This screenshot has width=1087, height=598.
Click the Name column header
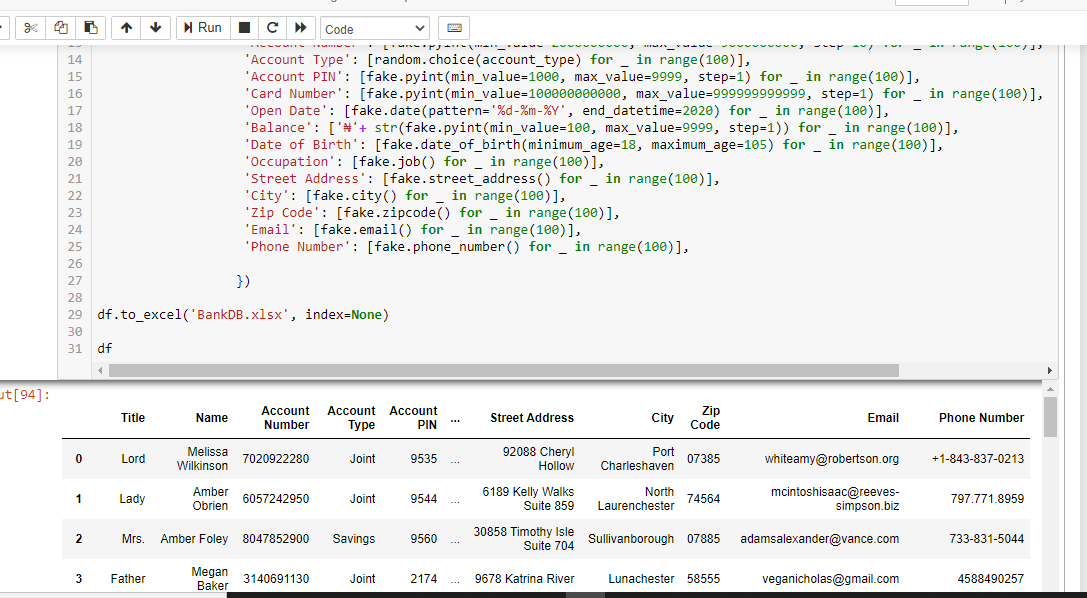pyautogui.click(x=211, y=418)
